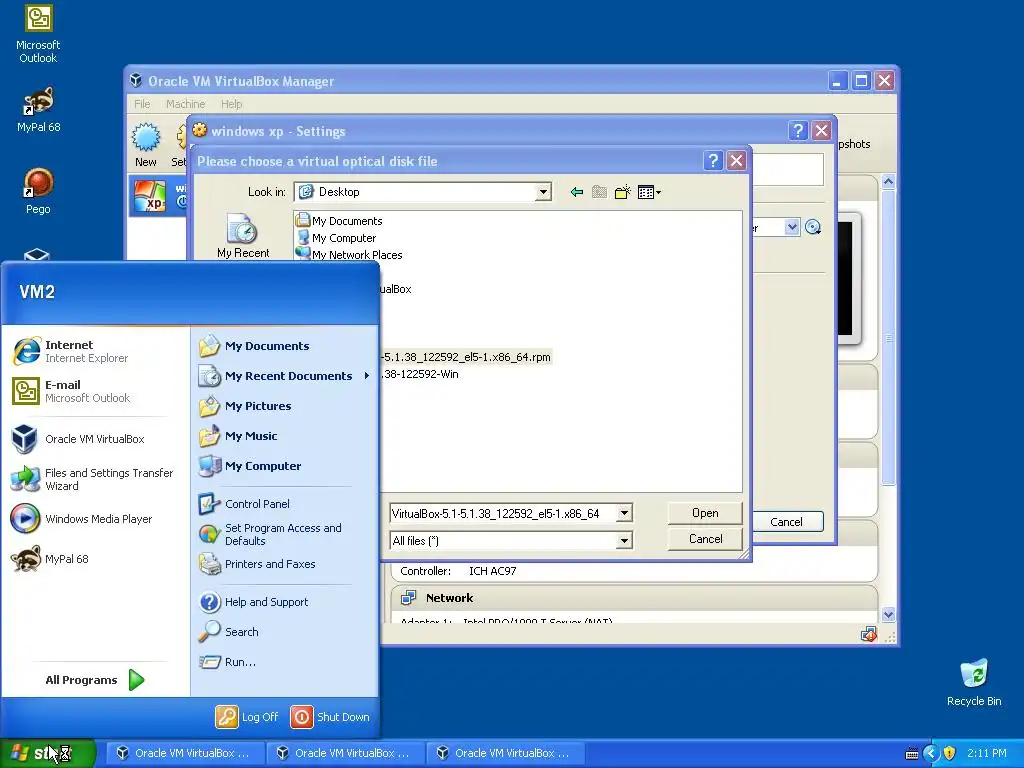The height and width of the screenshot is (768, 1024).
Task: Expand the All files type dropdown
Action: (624, 541)
